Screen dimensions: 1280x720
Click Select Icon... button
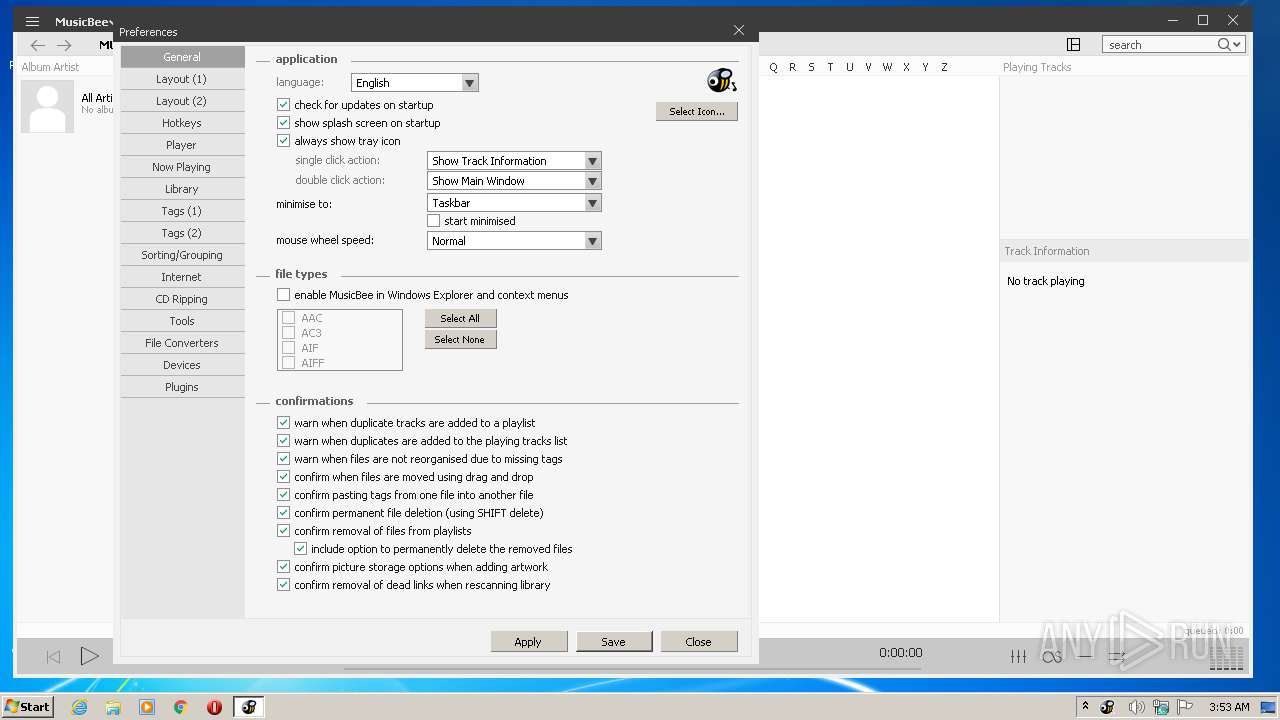[x=697, y=111]
